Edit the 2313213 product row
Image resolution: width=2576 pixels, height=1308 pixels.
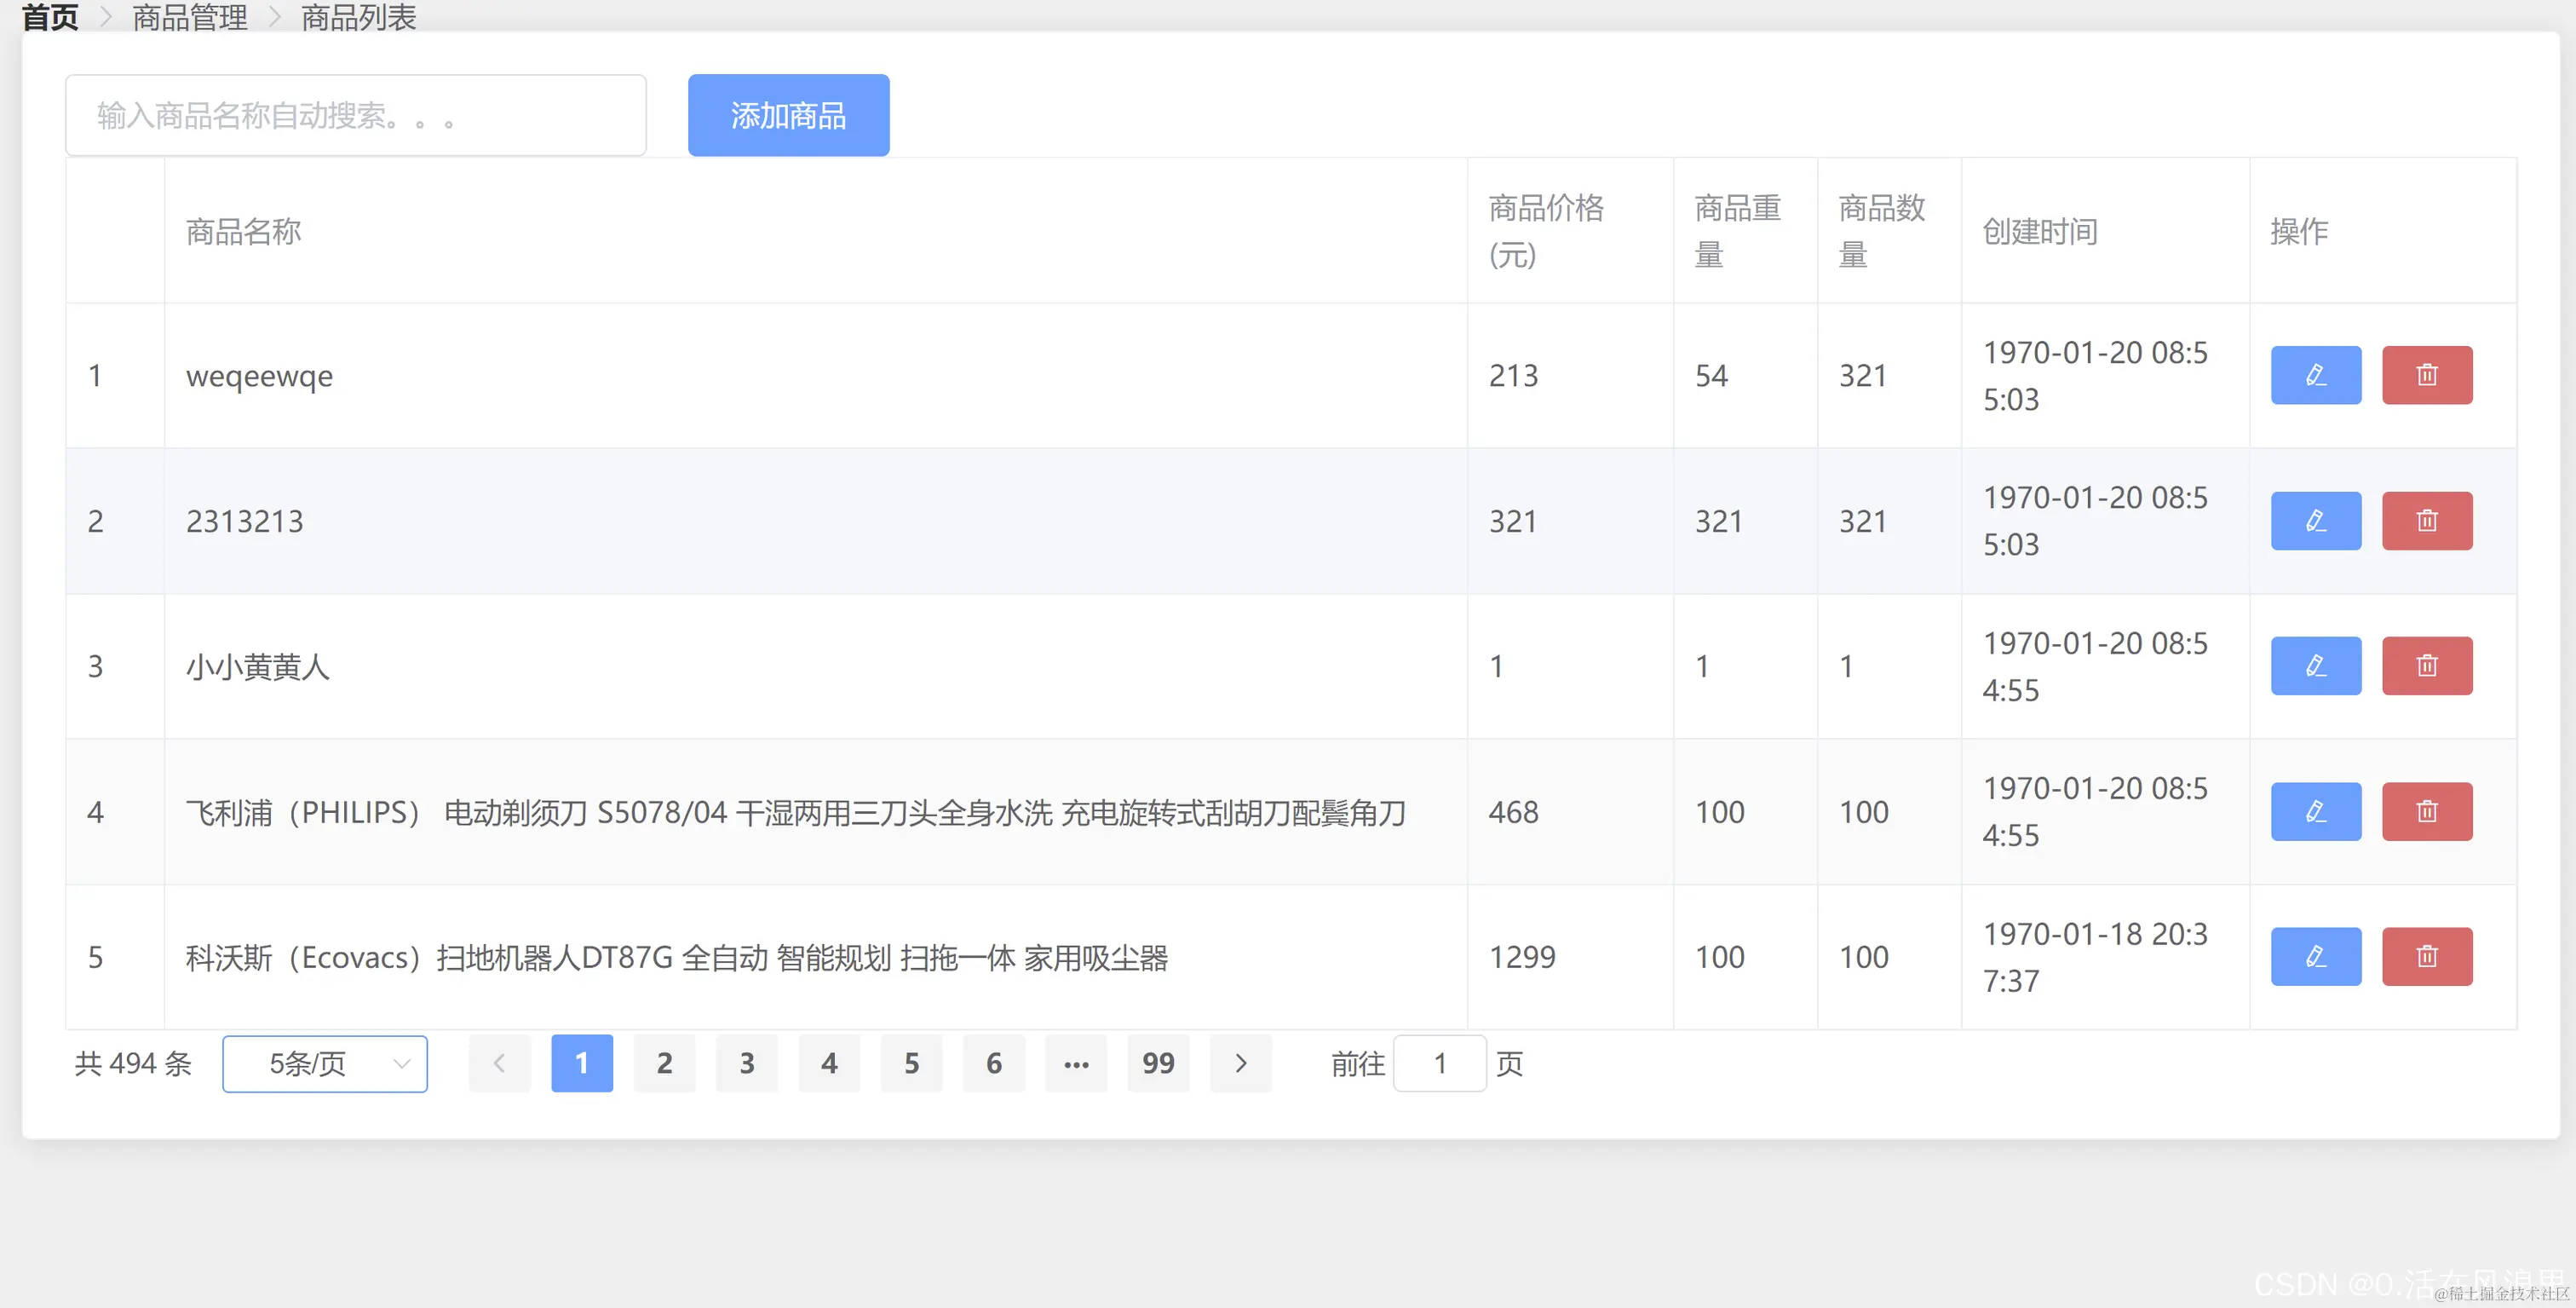coord(2315,521)
